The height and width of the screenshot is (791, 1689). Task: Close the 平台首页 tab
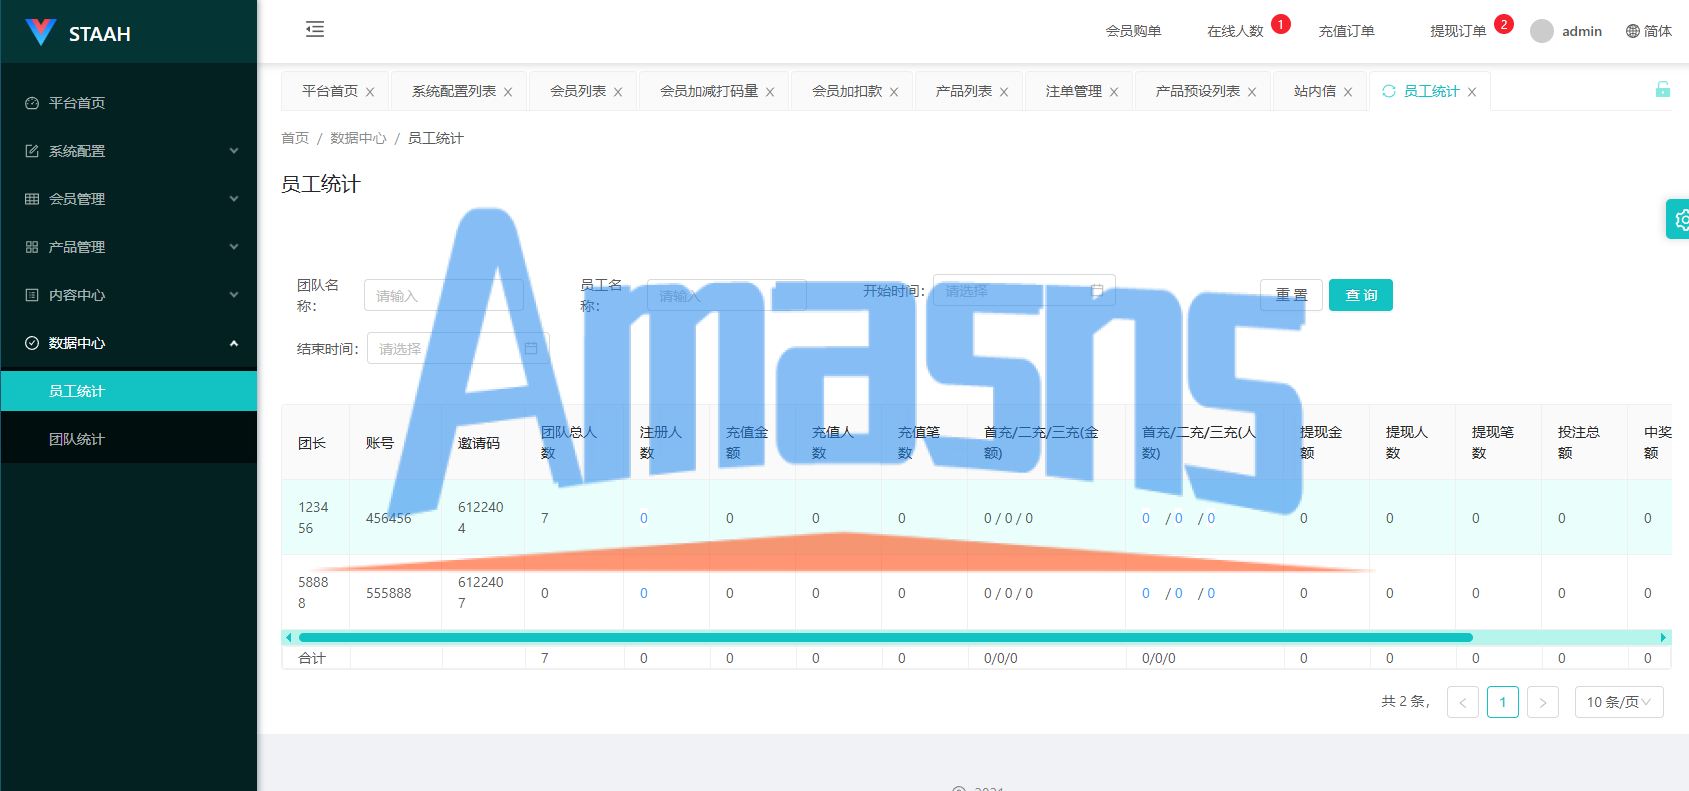click(370, 92)
